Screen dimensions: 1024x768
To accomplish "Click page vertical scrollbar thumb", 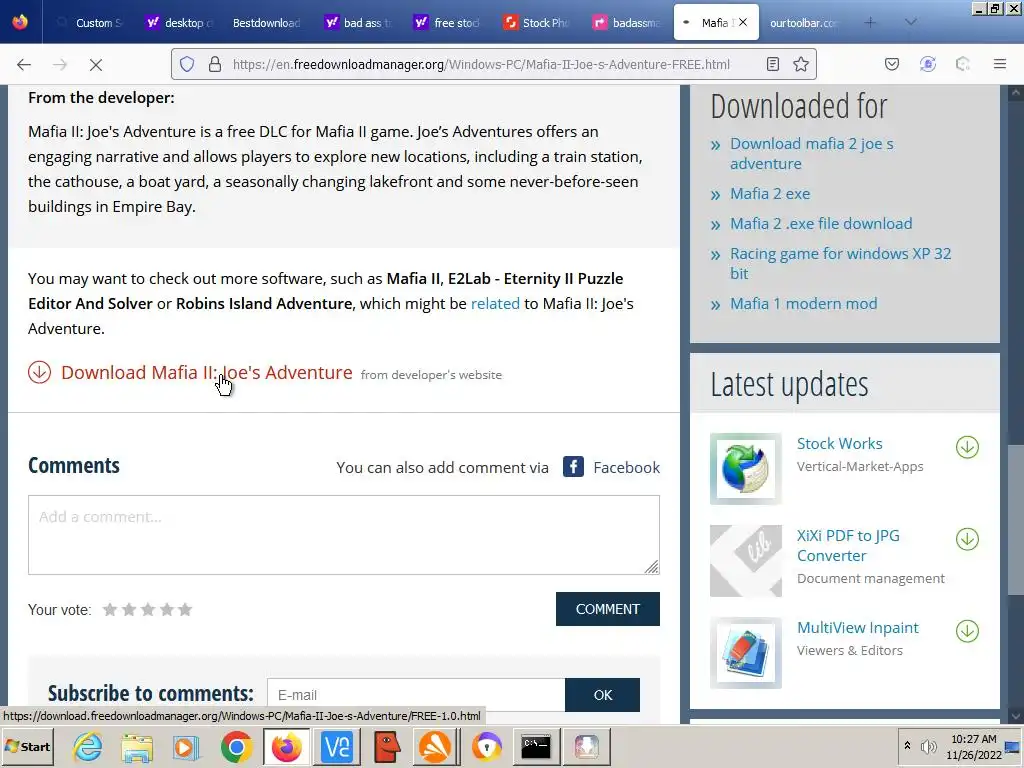I will point(1016,519).
